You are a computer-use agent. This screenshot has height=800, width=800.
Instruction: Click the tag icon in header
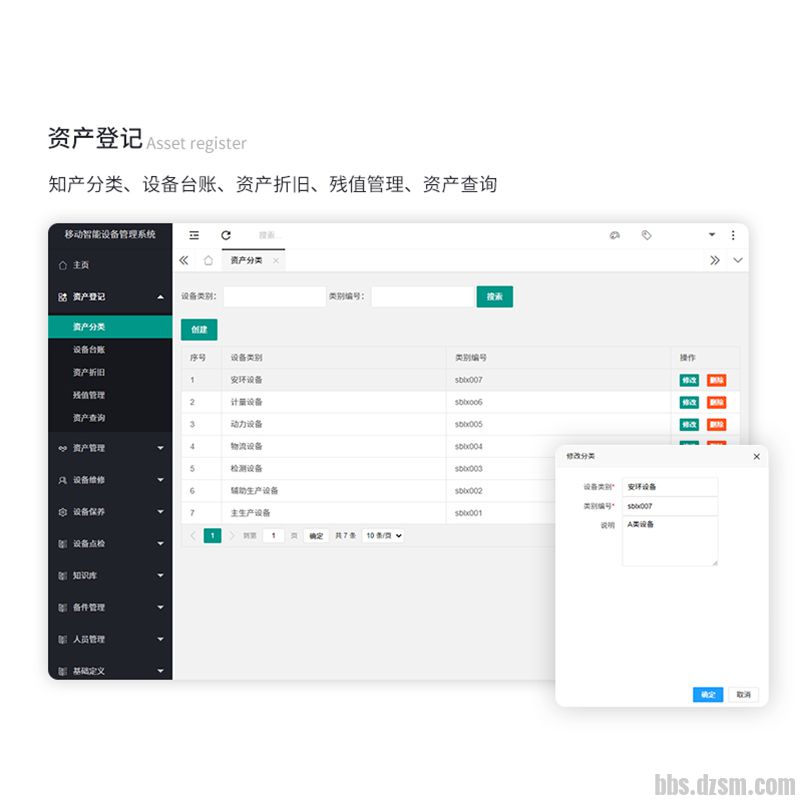(647, 235)
